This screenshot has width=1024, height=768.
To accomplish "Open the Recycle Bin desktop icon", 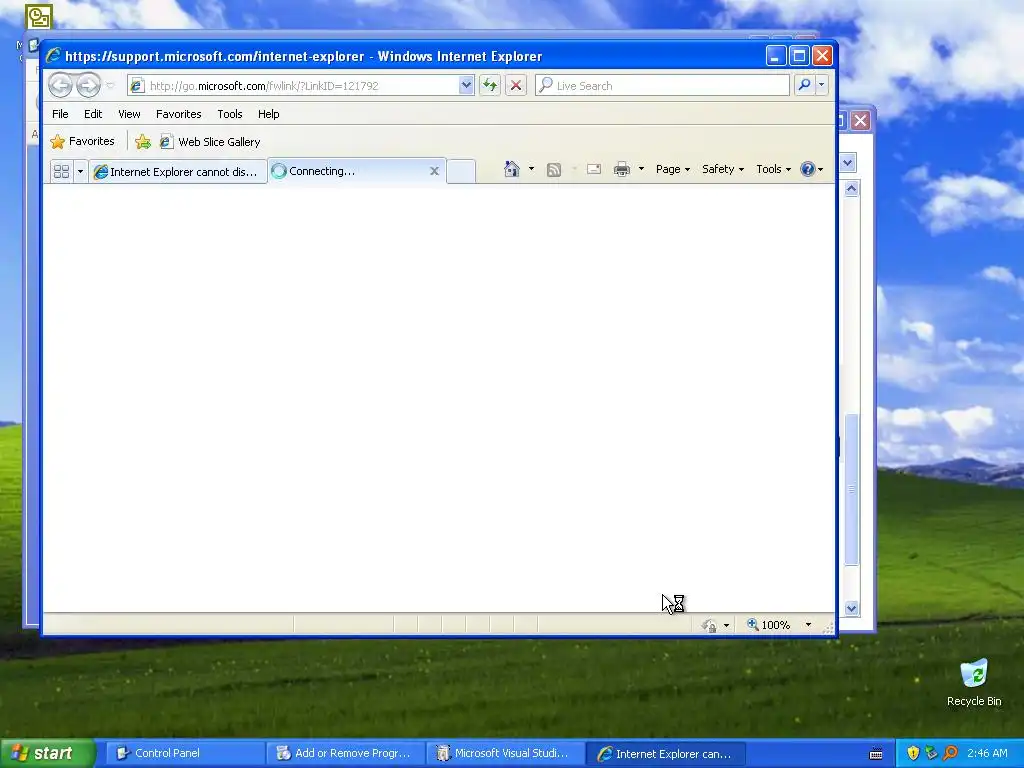I will point(974,683).
